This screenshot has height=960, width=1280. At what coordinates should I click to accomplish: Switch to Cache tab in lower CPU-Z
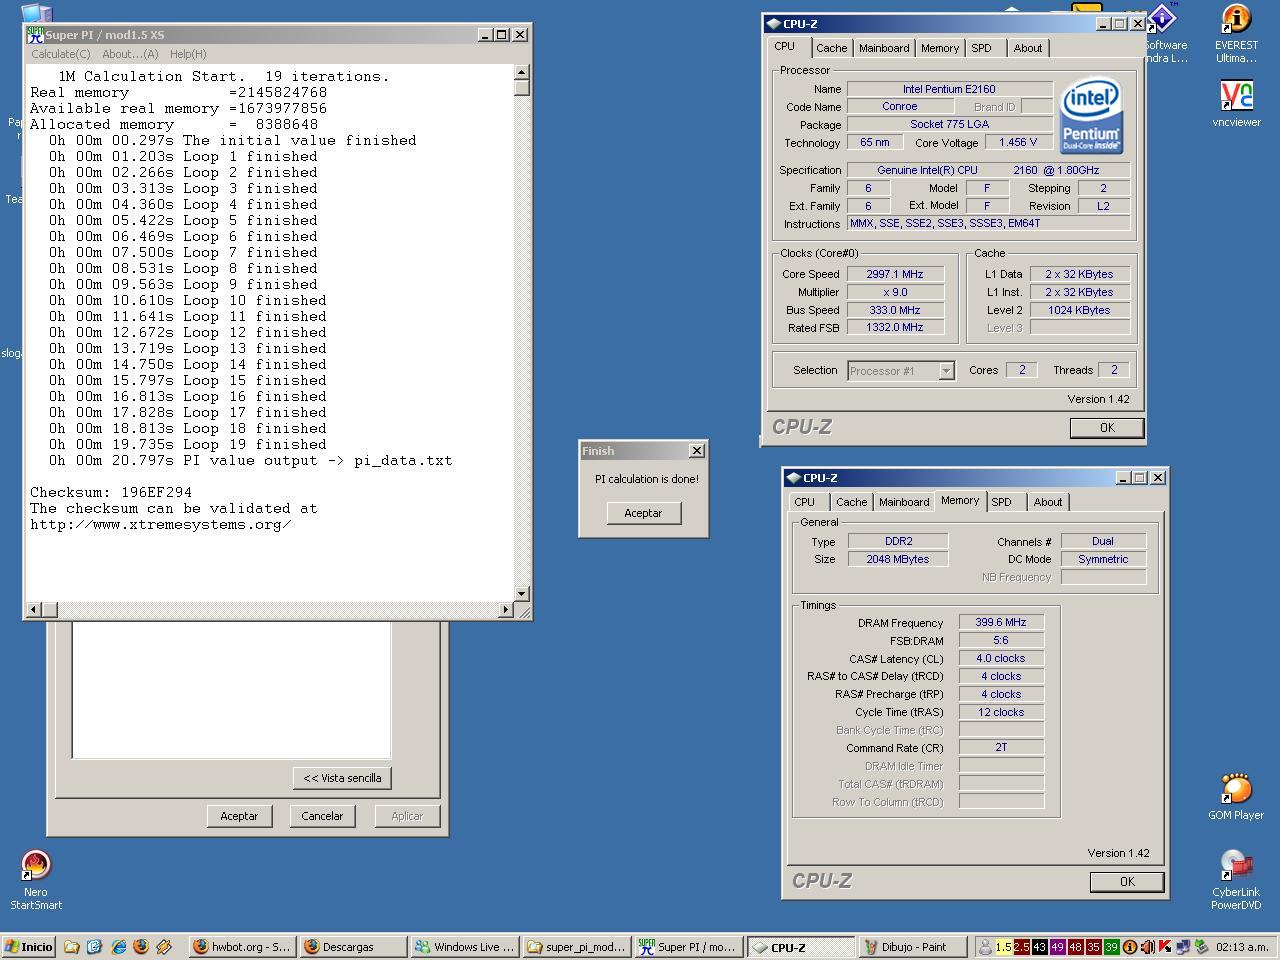click(x=851, y=502)
